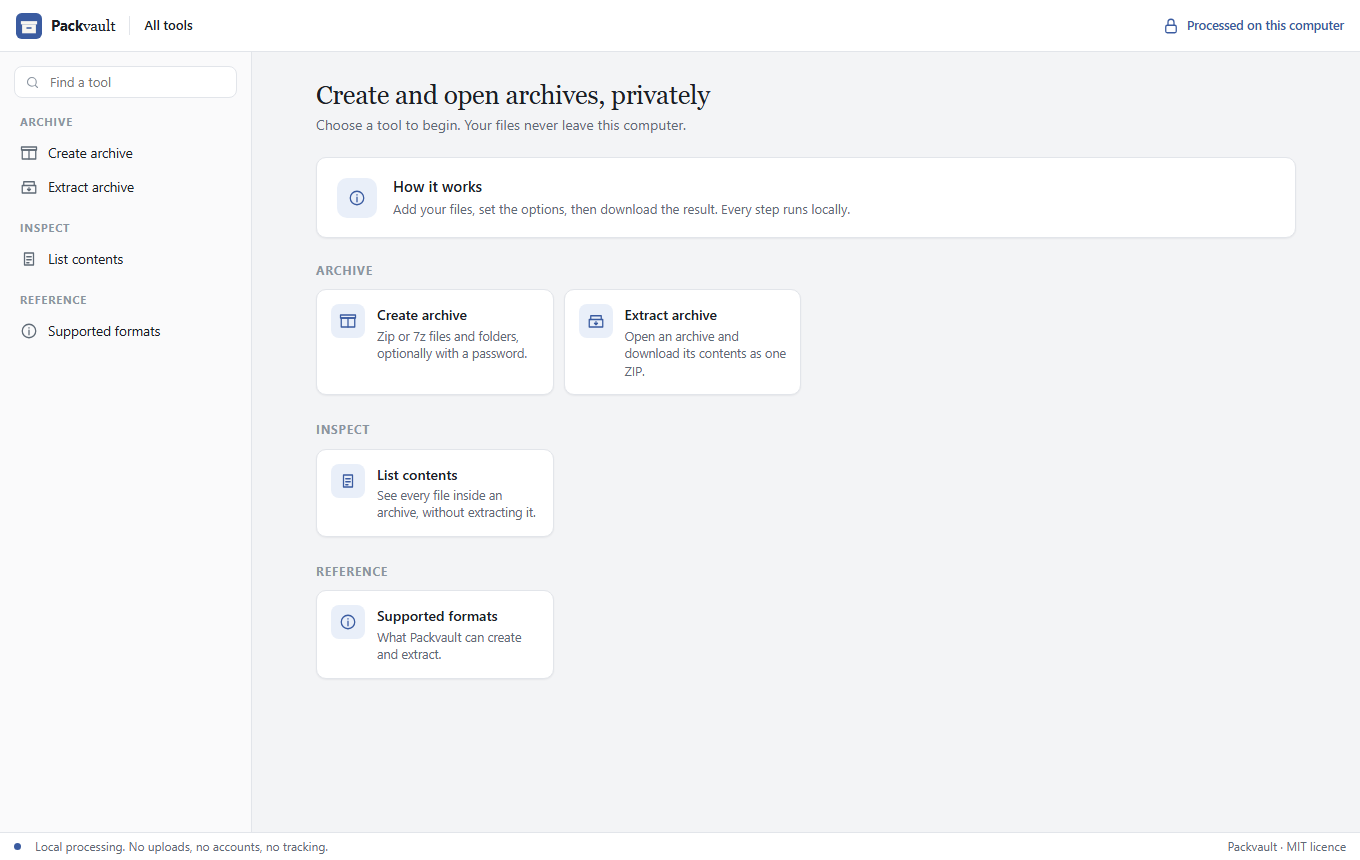The image size is (1360, 860).
Task: Click the ARCHIVE heading in the sidebar
Action: (x=46, y=122)
